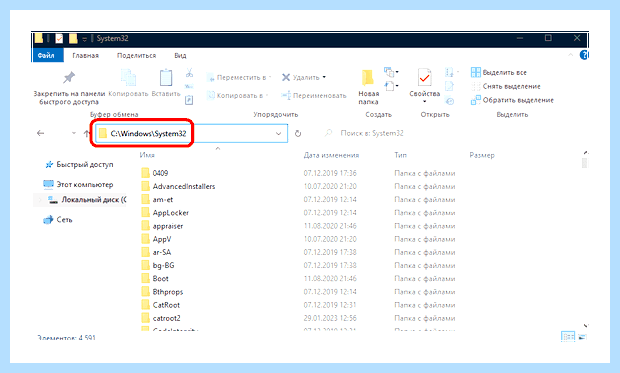Click Переместить в button
Viewport: 620px width, 373px height.
click(x=239, y=78)
